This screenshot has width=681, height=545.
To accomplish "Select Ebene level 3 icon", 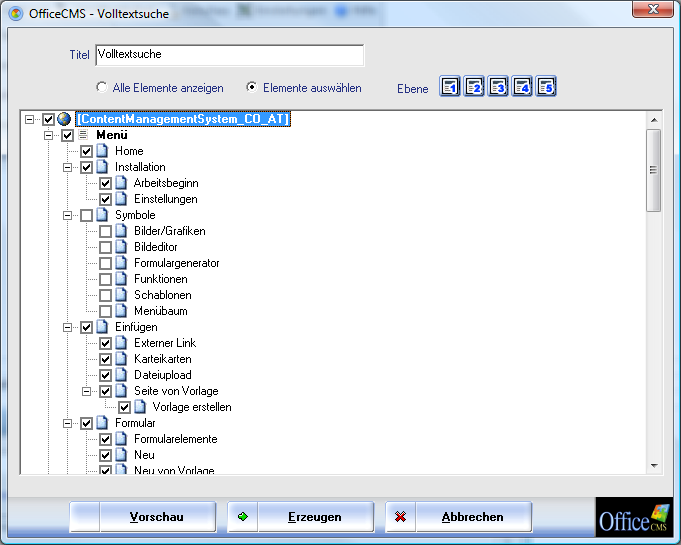I will 498,86.
